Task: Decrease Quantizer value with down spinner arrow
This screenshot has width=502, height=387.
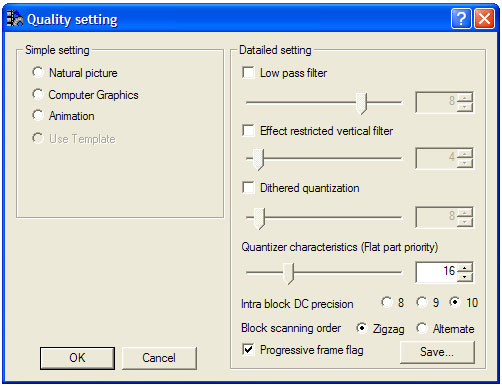Action: pos(465,277)
